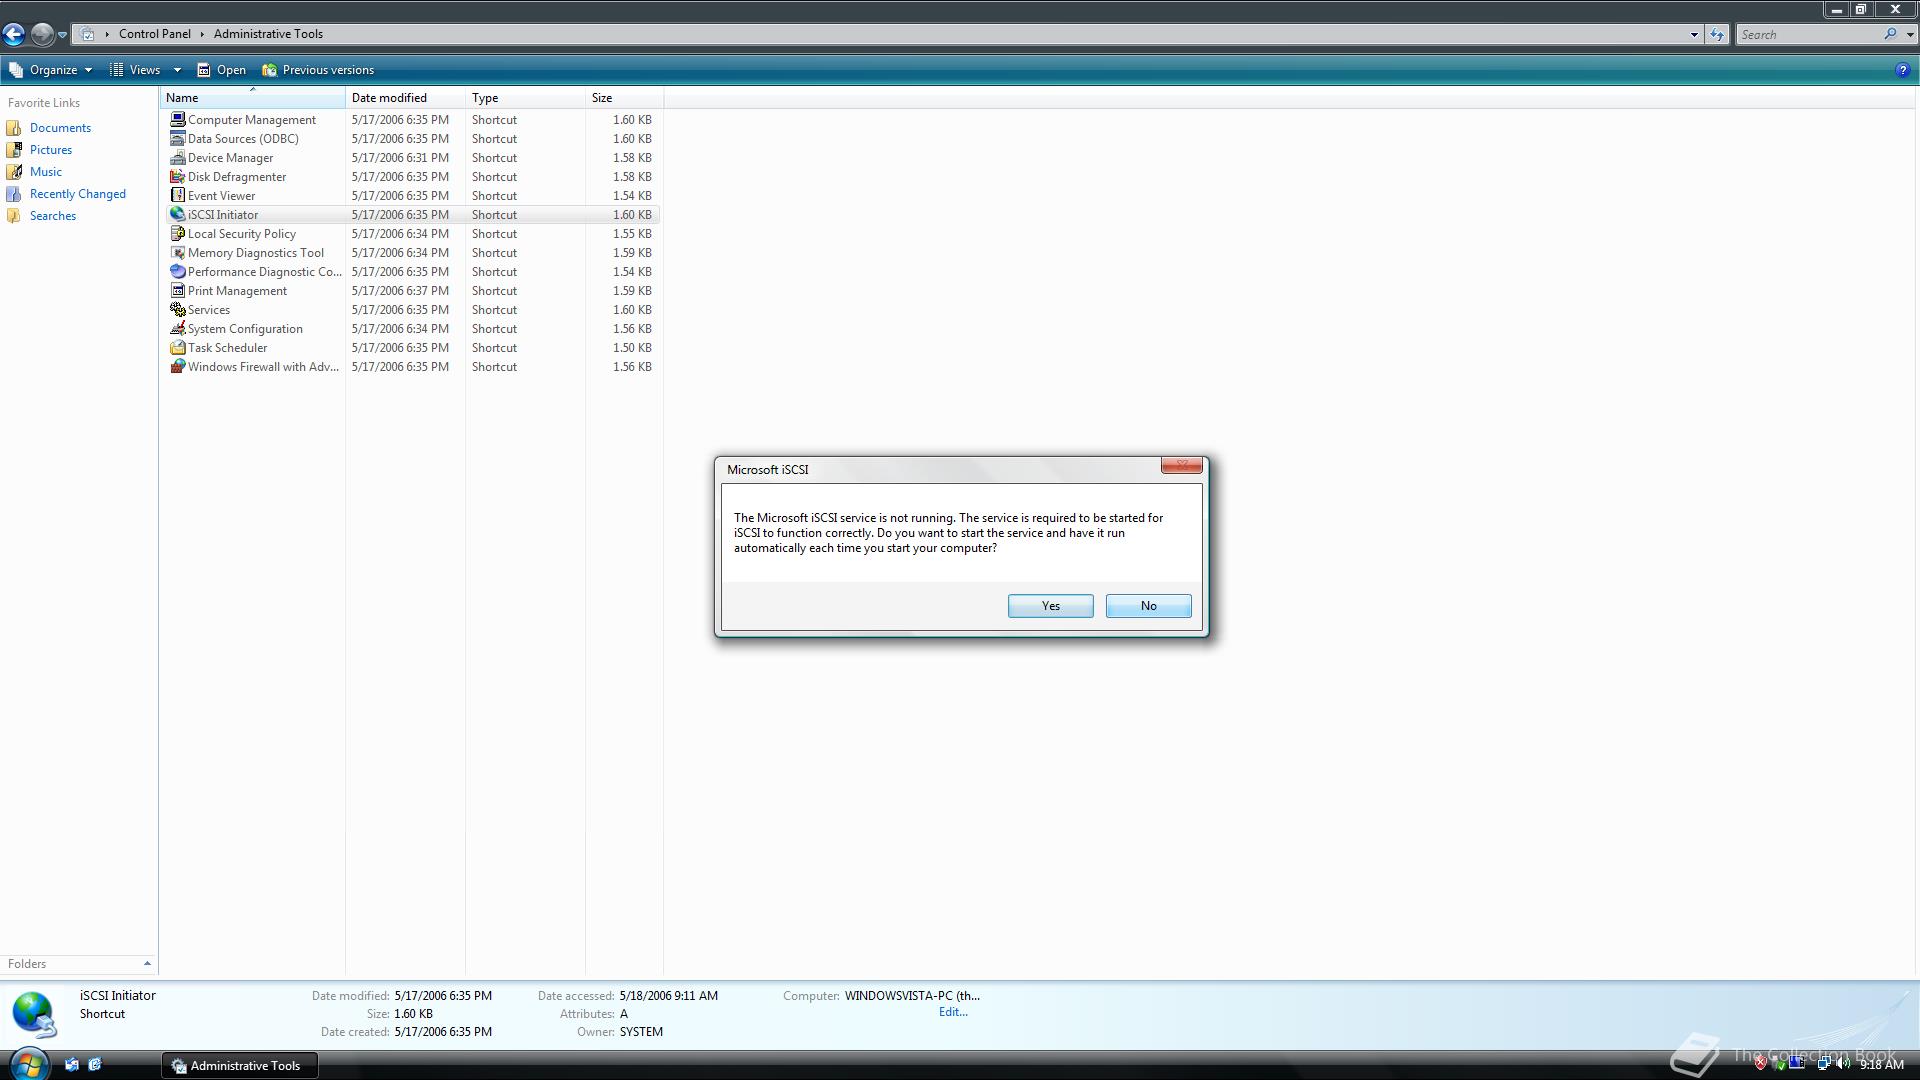Image resolution: width=1920 pixels, height=1080 pixels.
Task: Expand the address bar history dropdown
Action: click(1694, 34)
